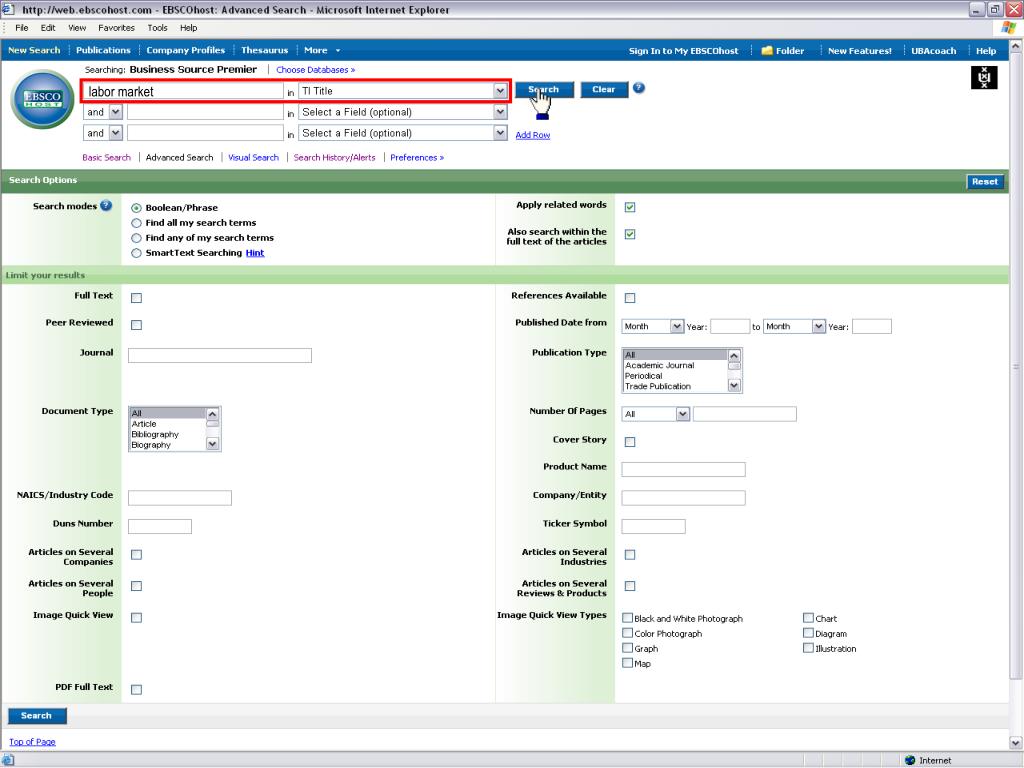Screen dimensions: 1024x768
Task: Check References Available
Action: [630, 298]
